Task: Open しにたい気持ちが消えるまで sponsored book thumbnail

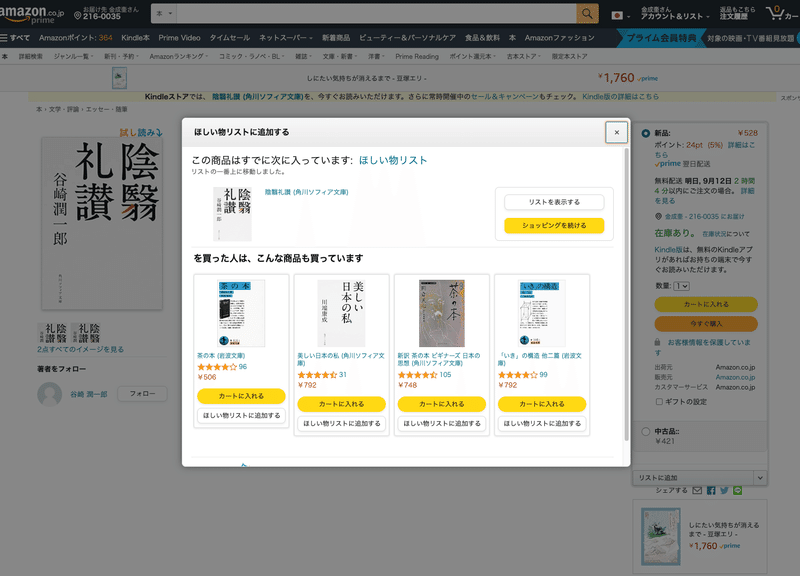Action: (661, 536)
